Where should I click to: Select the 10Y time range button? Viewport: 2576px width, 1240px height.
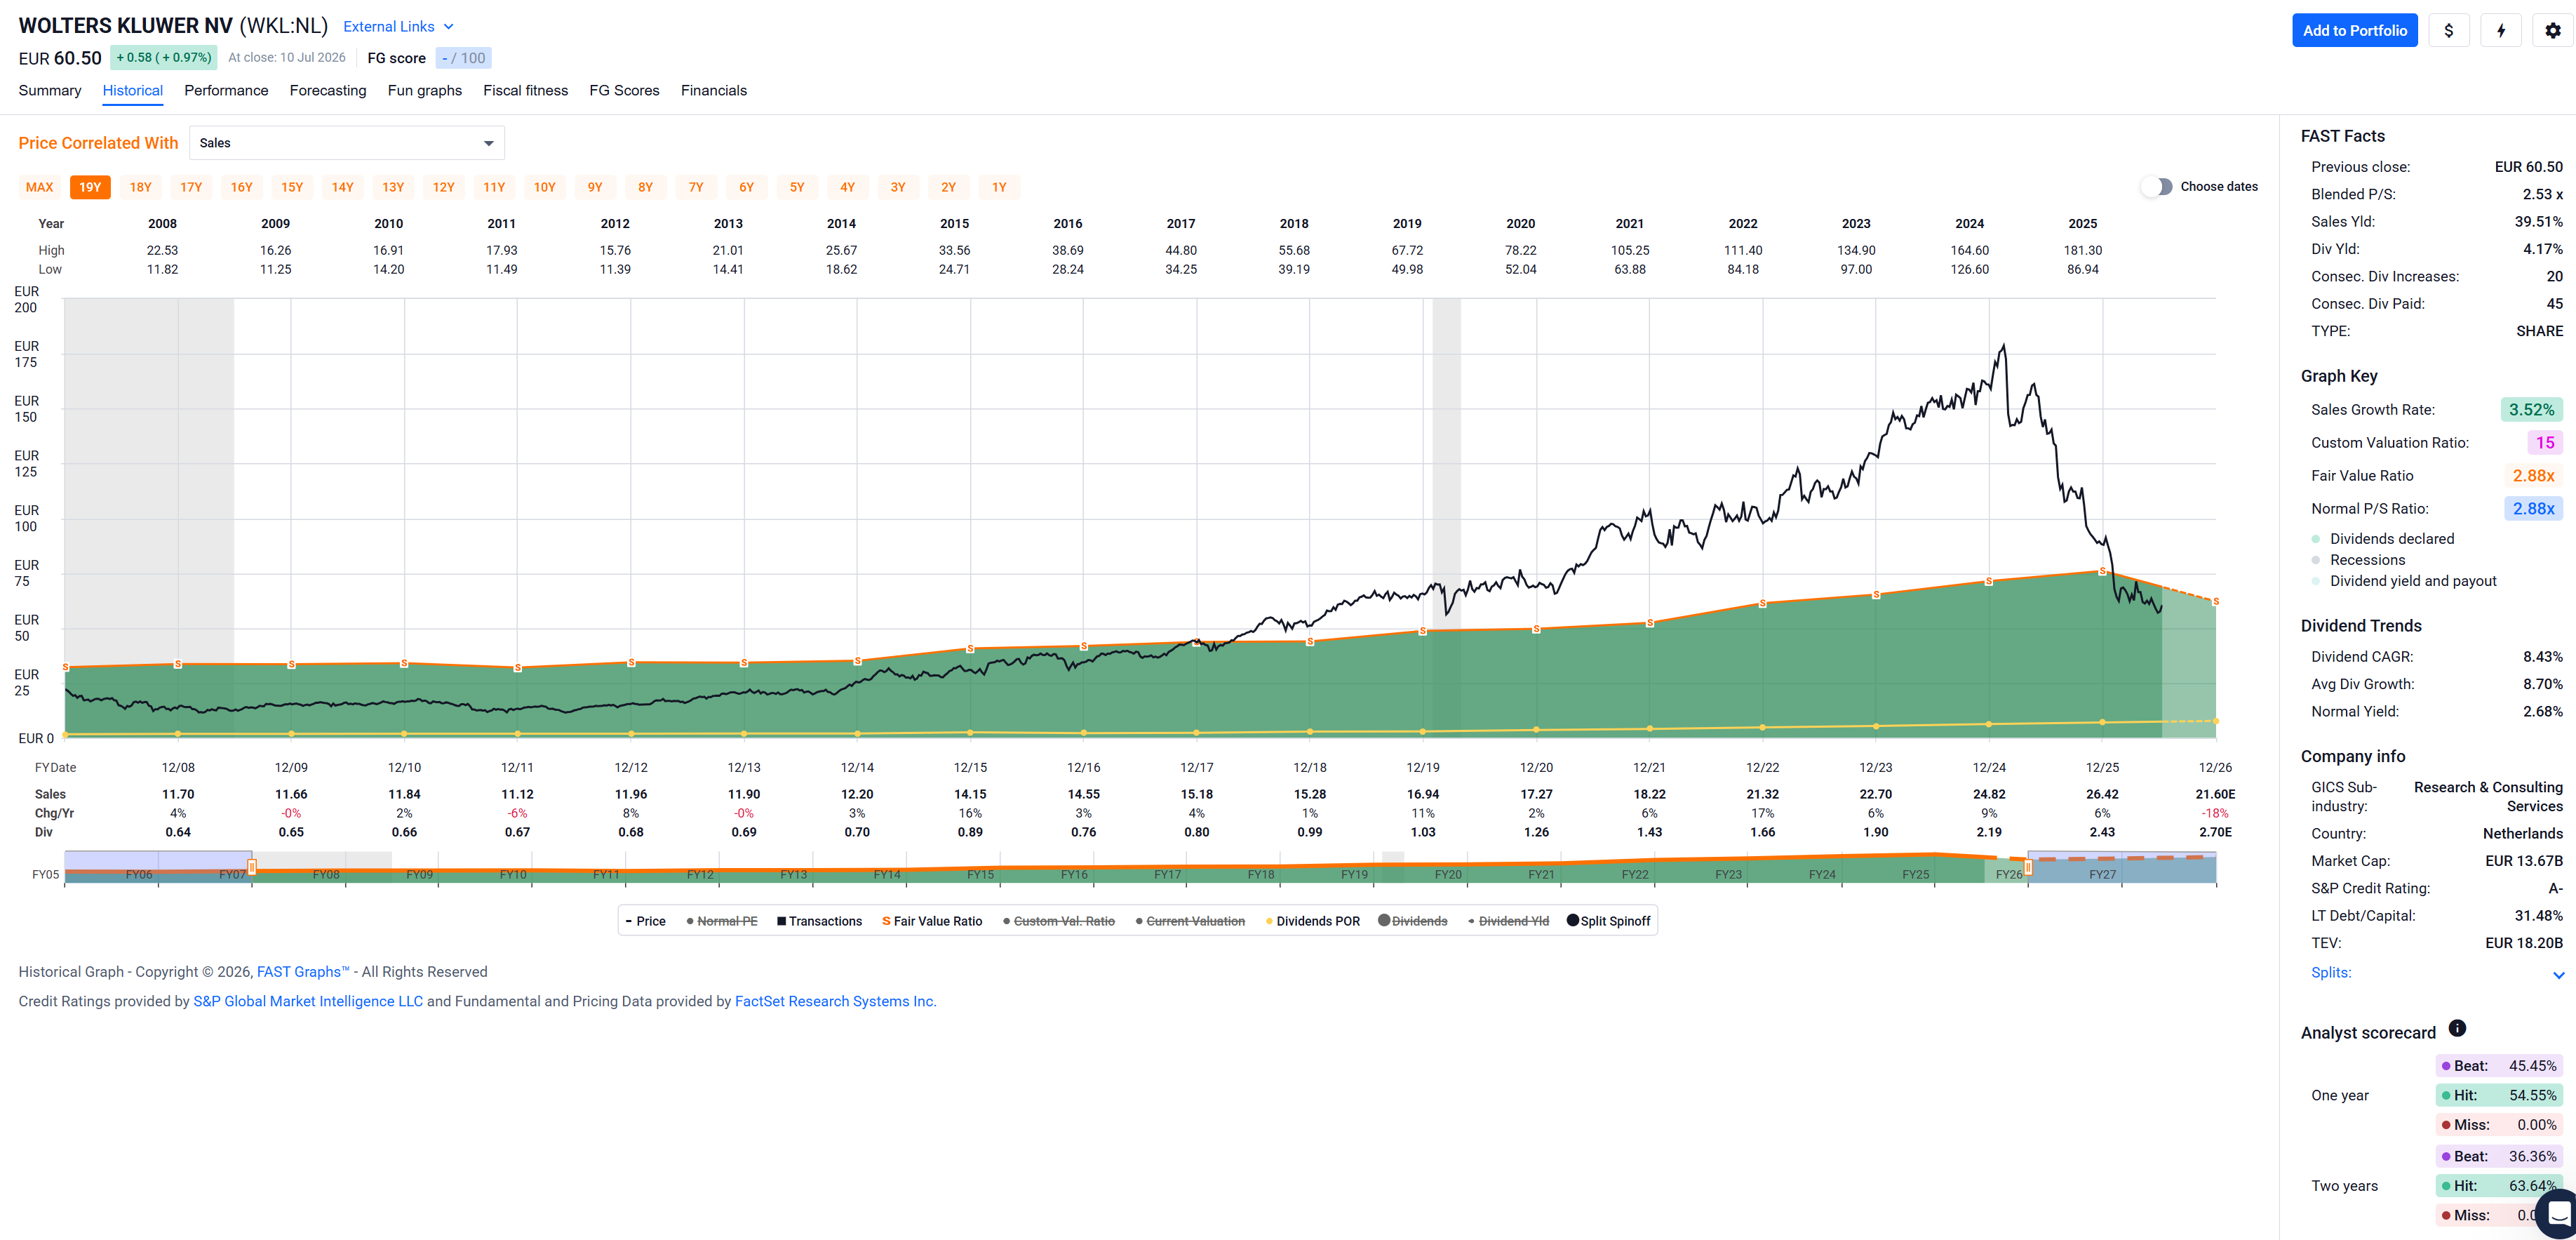[544, 187]
